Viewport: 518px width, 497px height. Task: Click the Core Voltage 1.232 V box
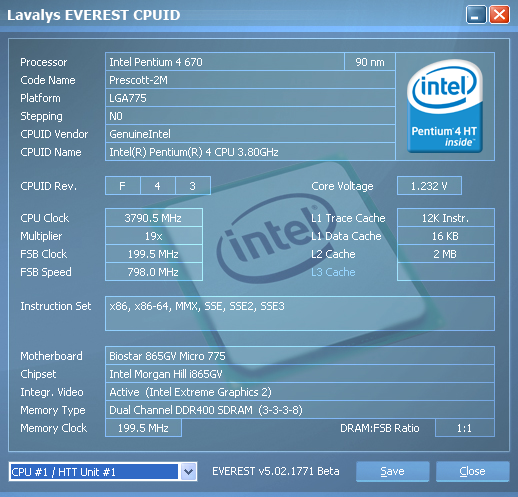(x=429, y=186)
